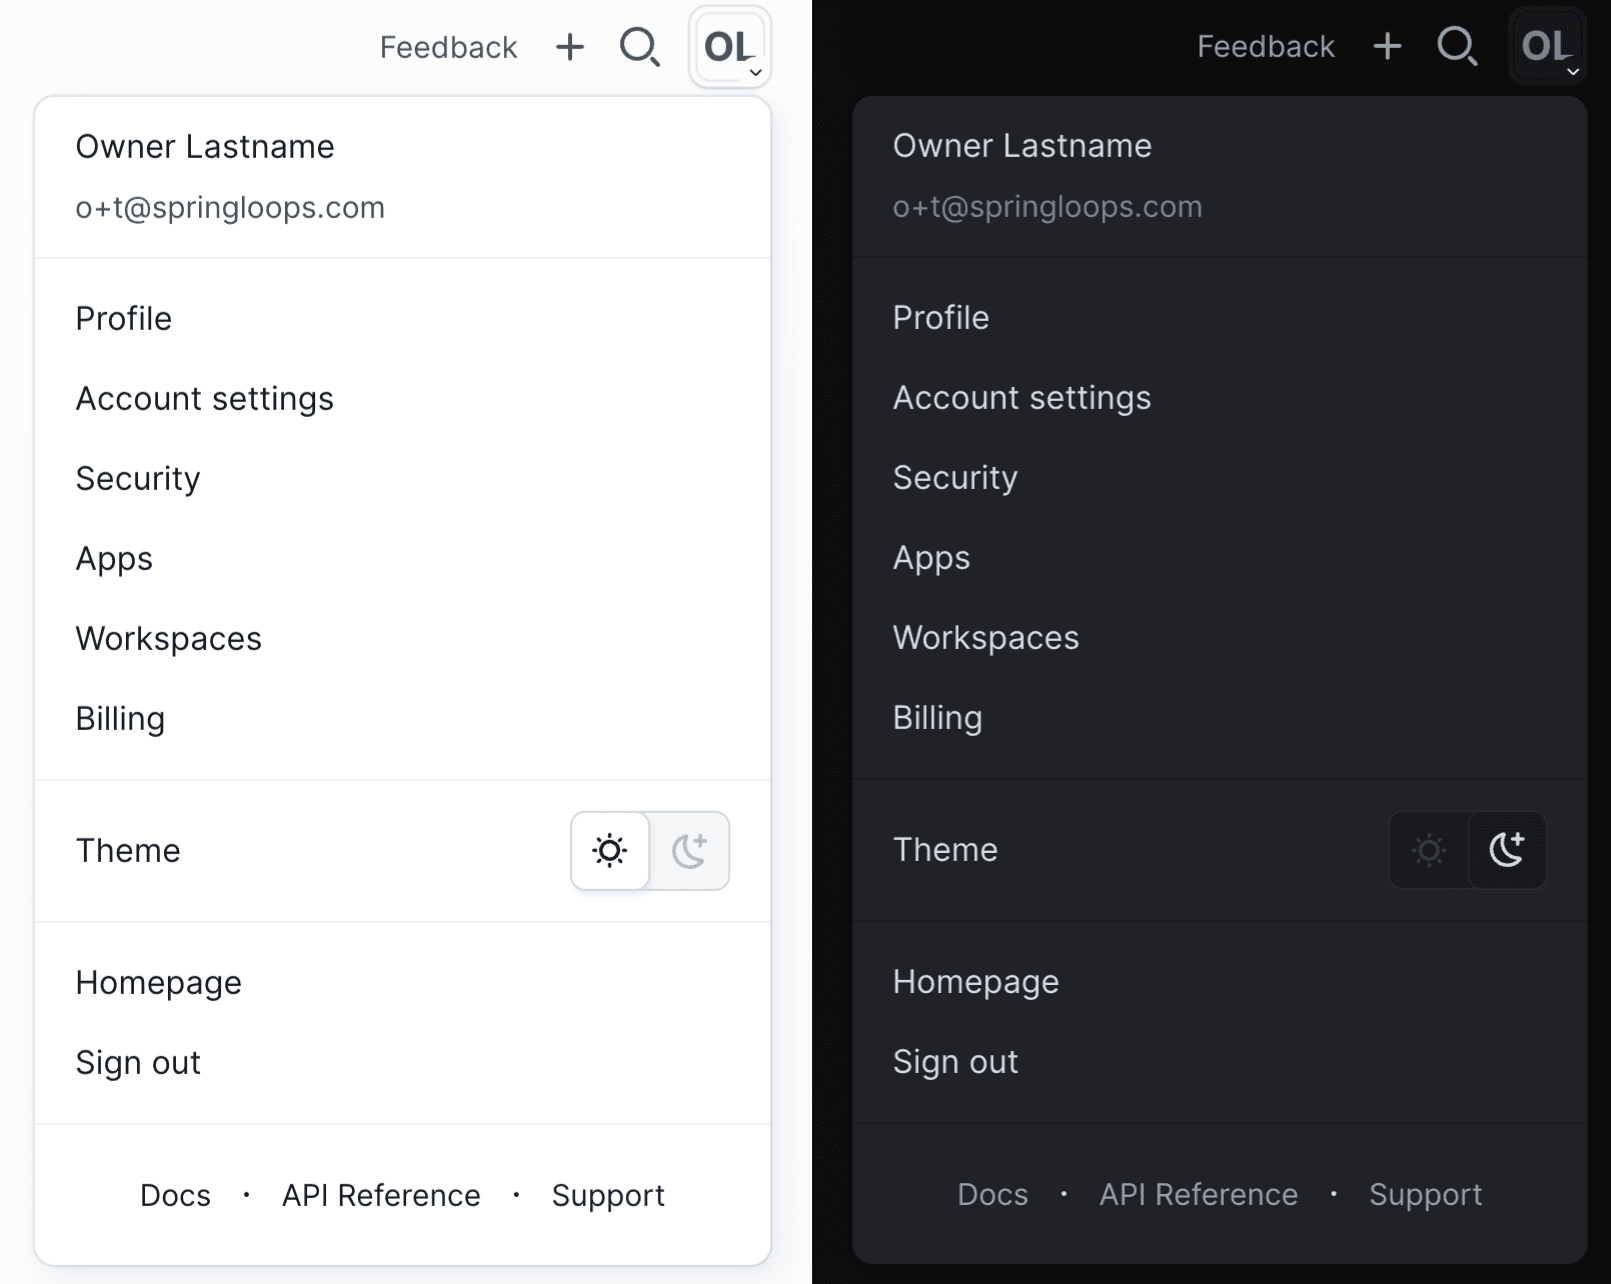The width and height of the screenshot is (1611, 1284).
Task: Click the OL avatar badge in light mode
Action: pyautogui.click(x=728, y=46)
